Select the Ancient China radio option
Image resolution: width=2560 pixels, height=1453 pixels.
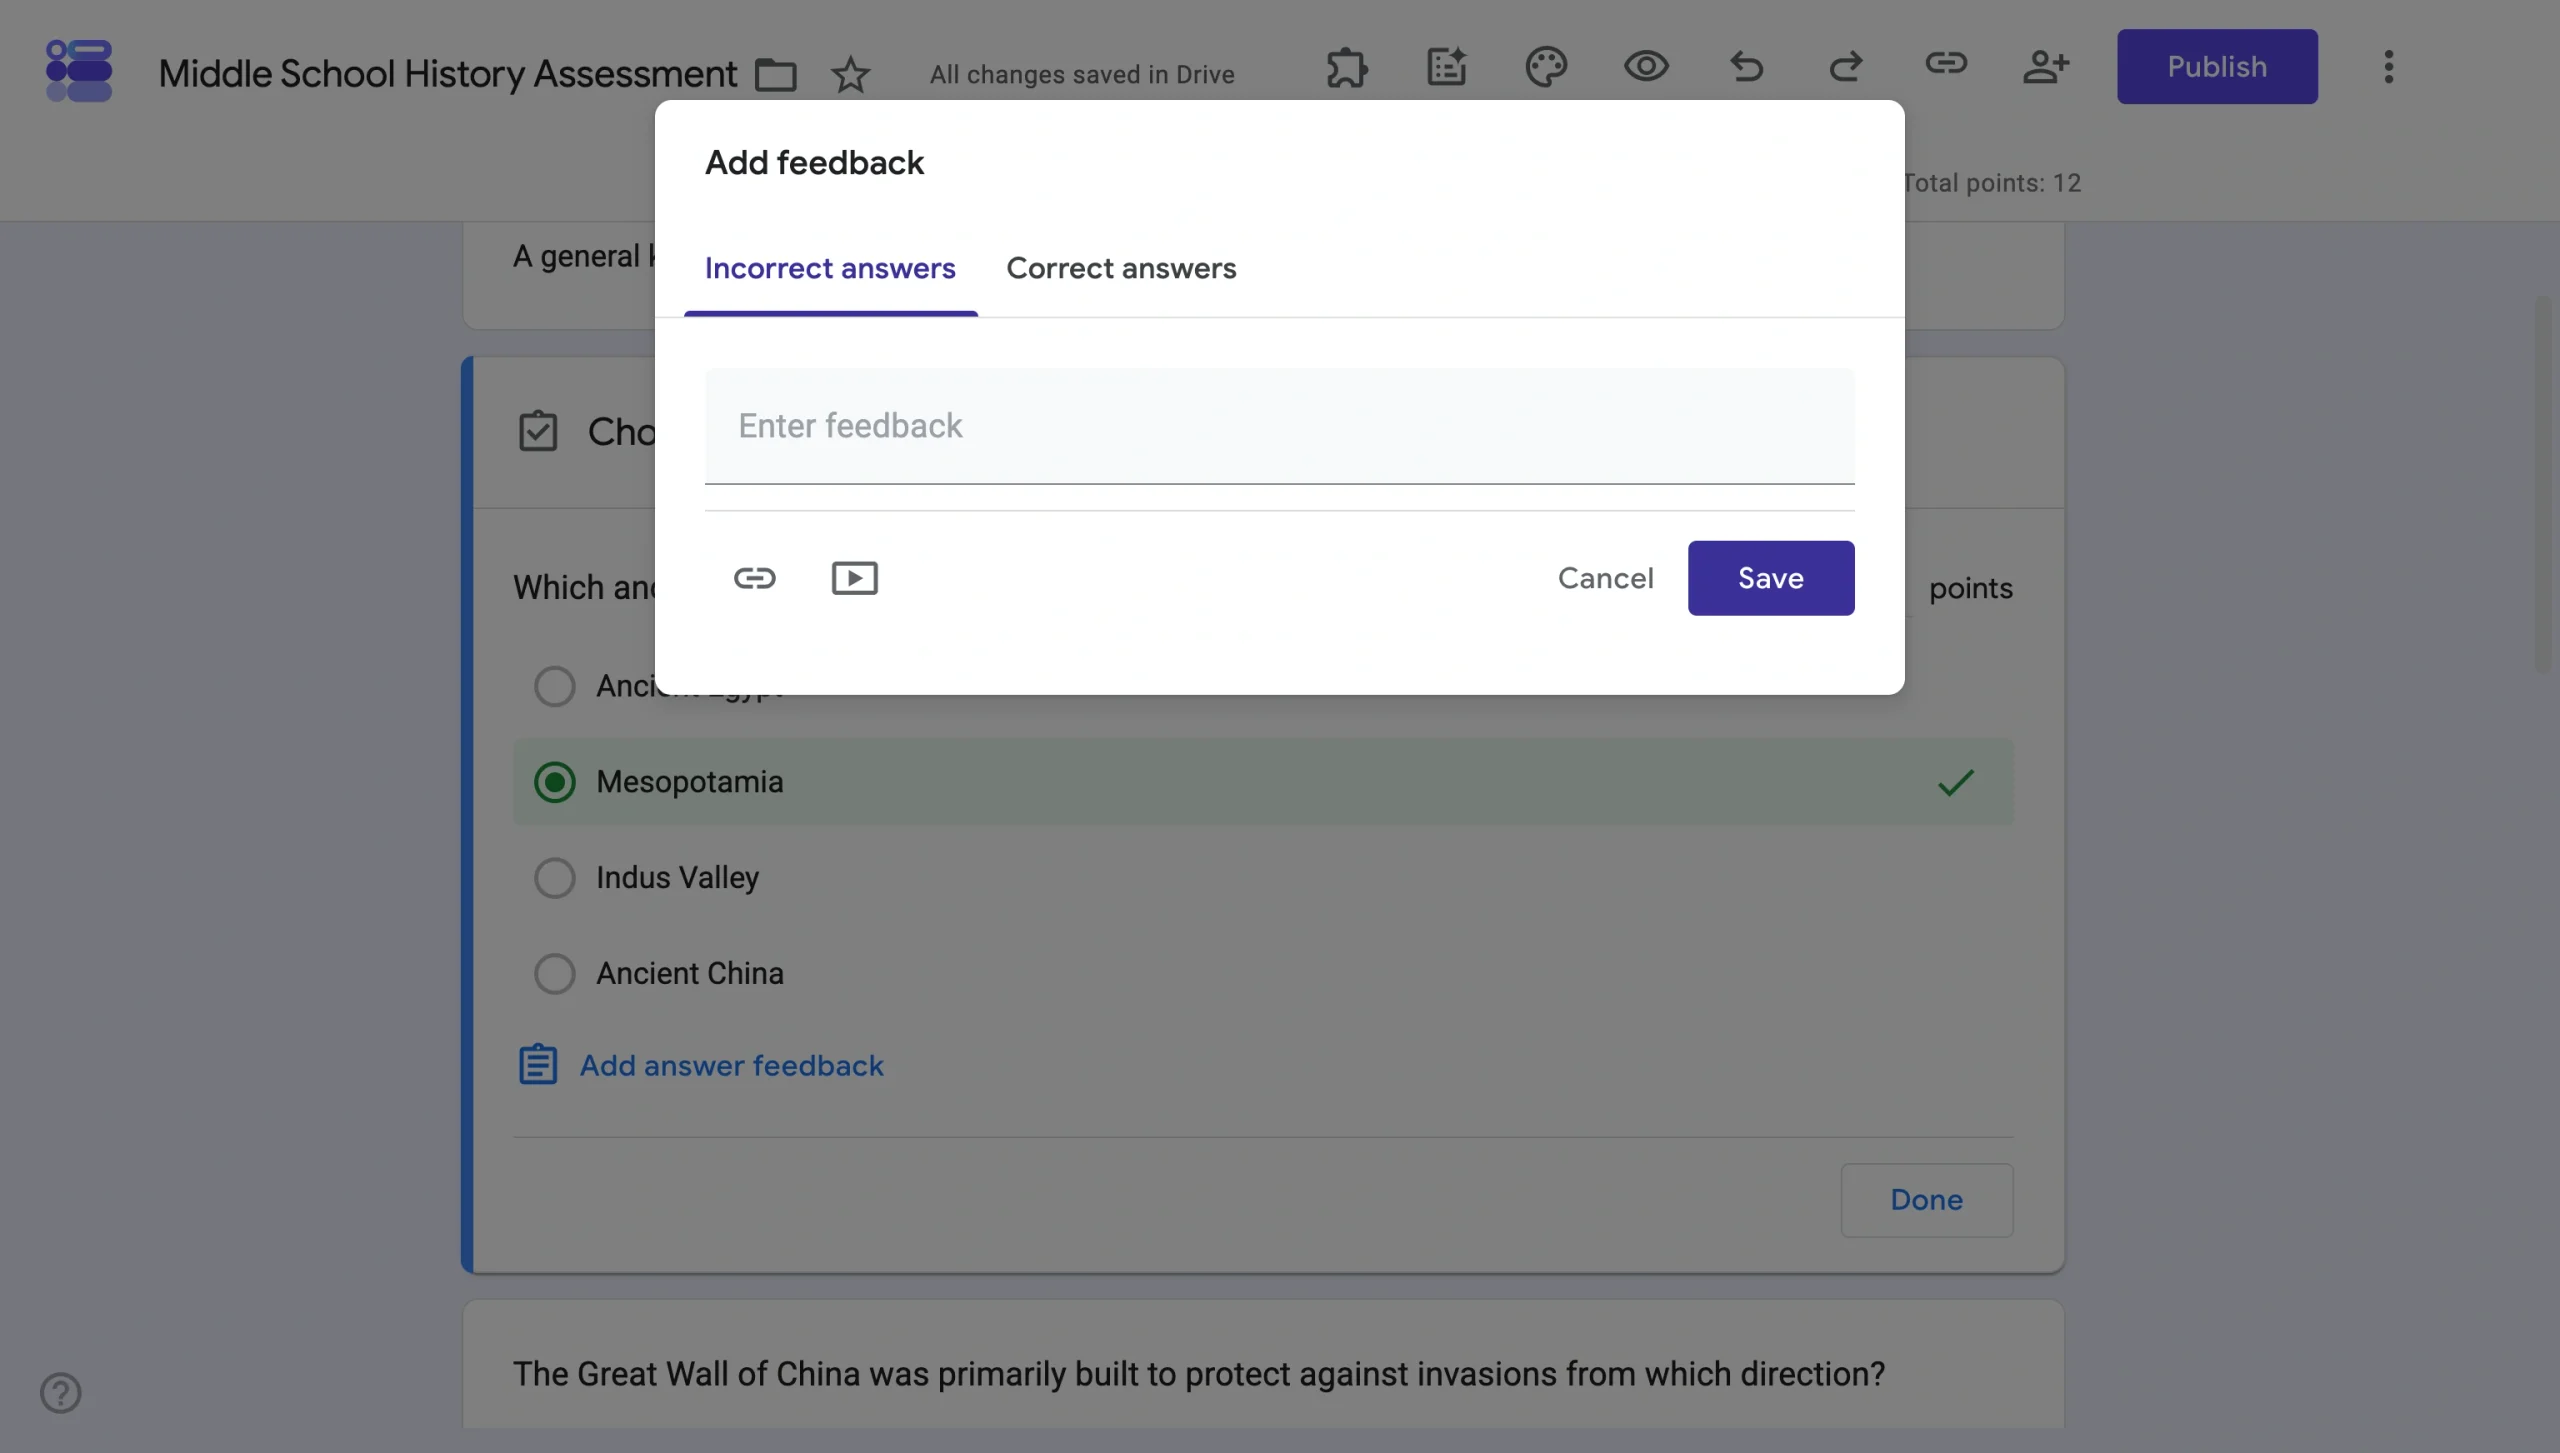[555, 973]
